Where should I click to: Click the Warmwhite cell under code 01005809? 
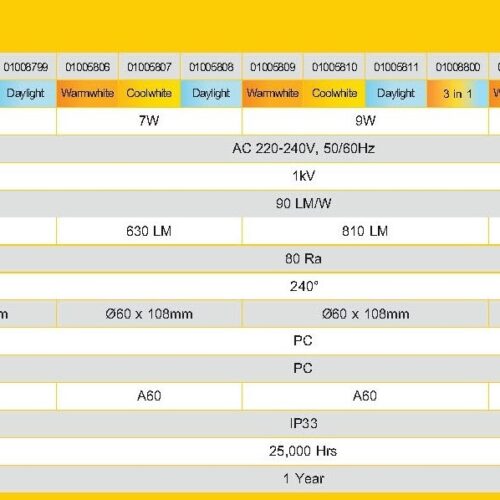[x=273, y=93]
